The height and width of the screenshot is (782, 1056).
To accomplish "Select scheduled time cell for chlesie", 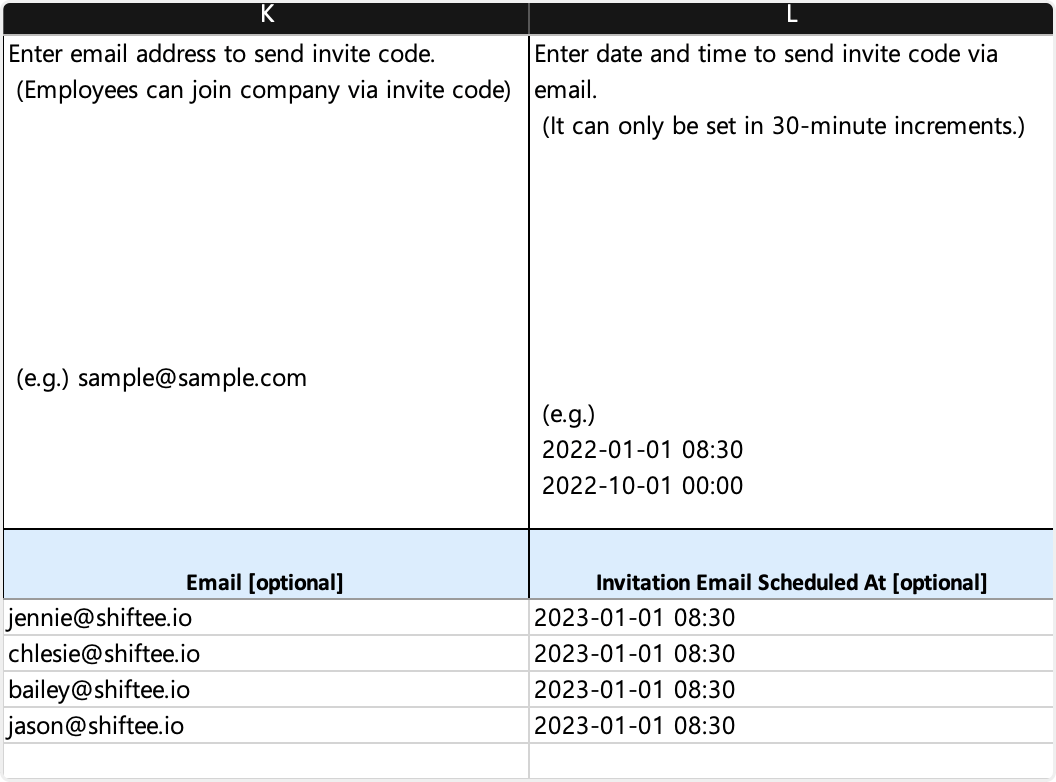I will tap(791, 653).
